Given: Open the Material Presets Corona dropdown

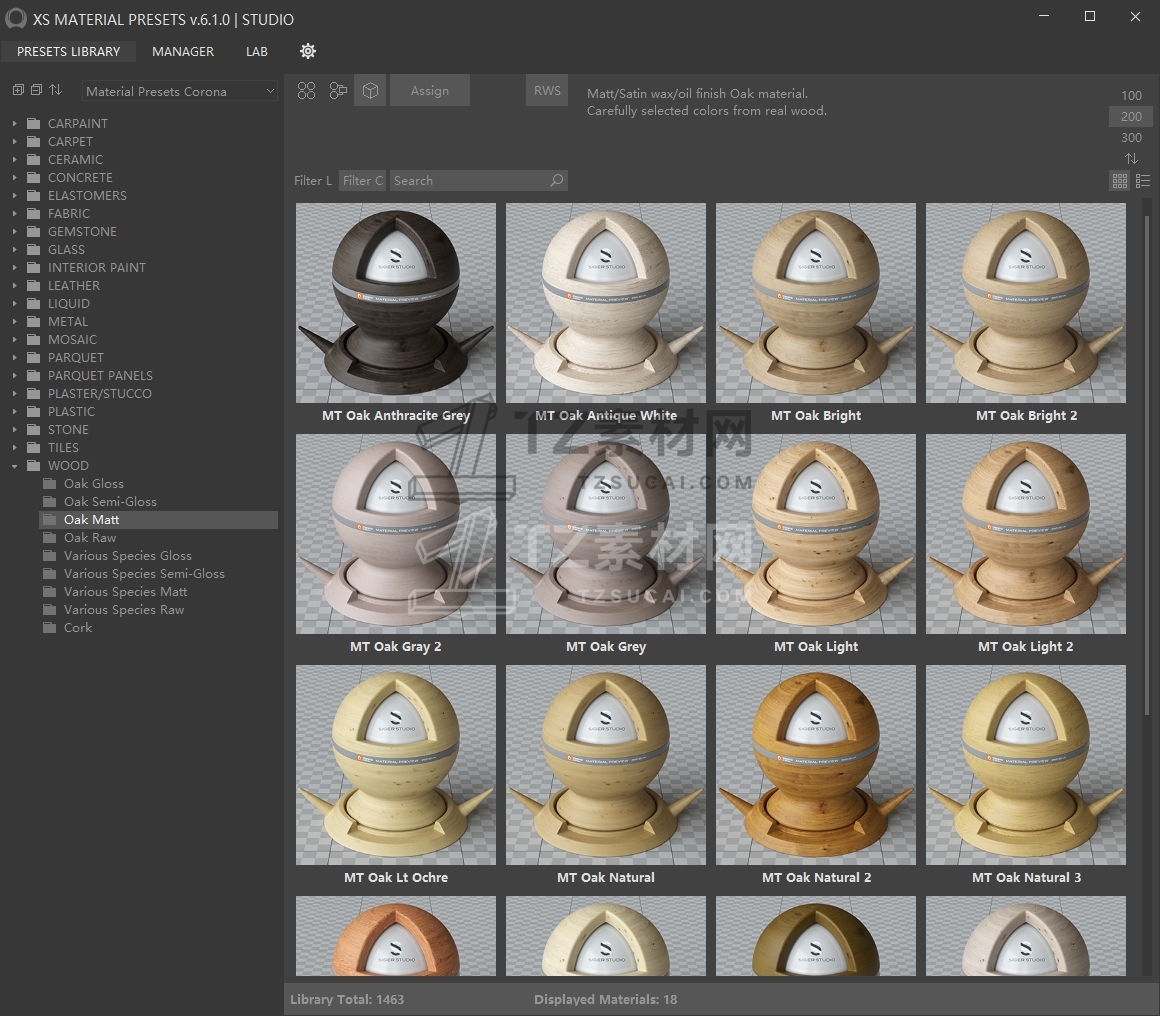Looking at the screenshot, I should click(x=180, y=91).
